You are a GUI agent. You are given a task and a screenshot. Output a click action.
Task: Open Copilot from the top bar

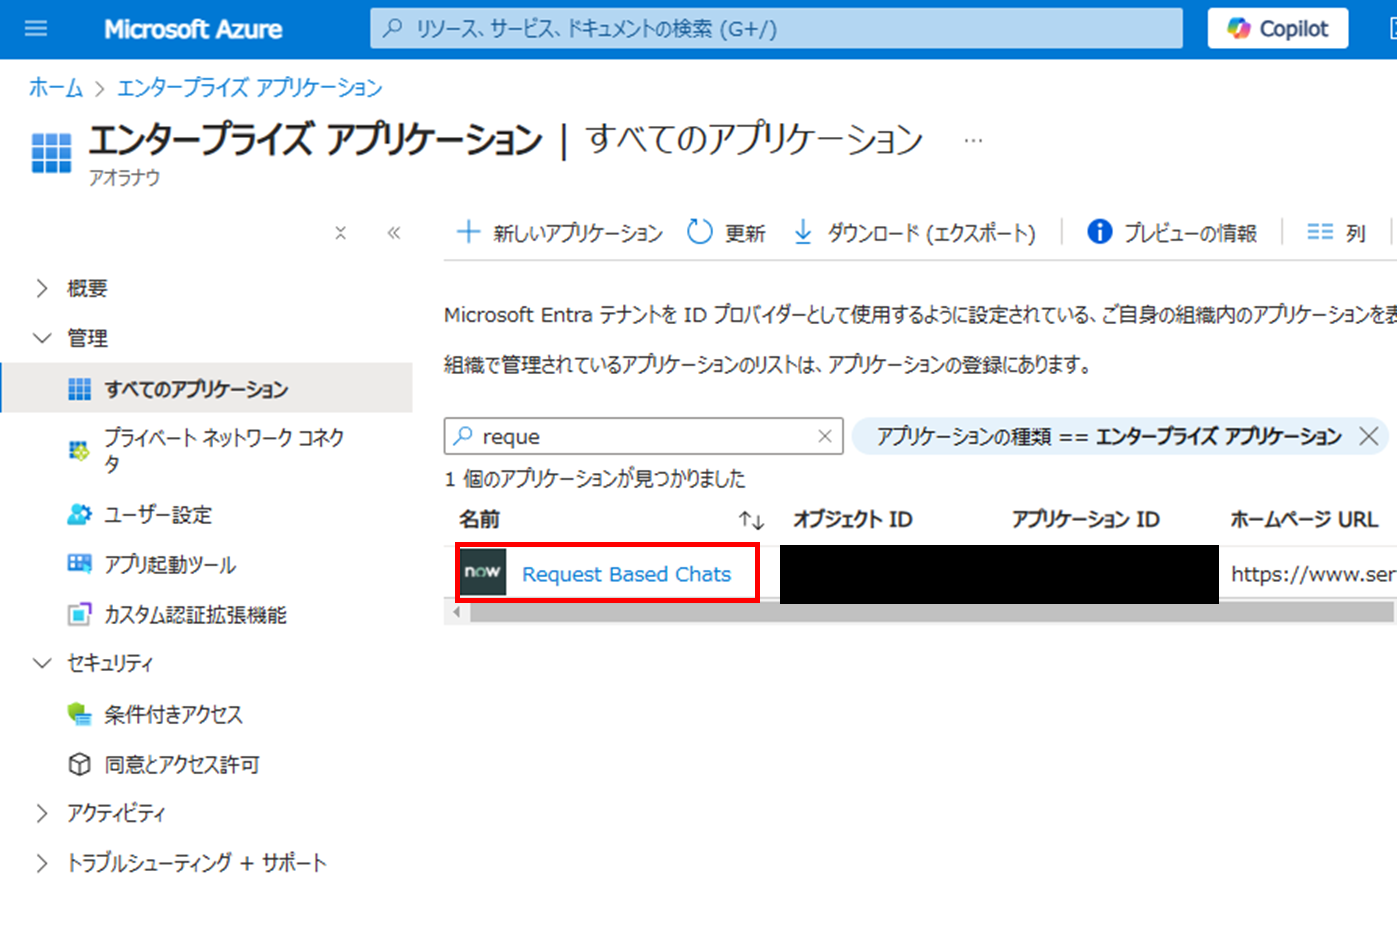coord(1278,29)
